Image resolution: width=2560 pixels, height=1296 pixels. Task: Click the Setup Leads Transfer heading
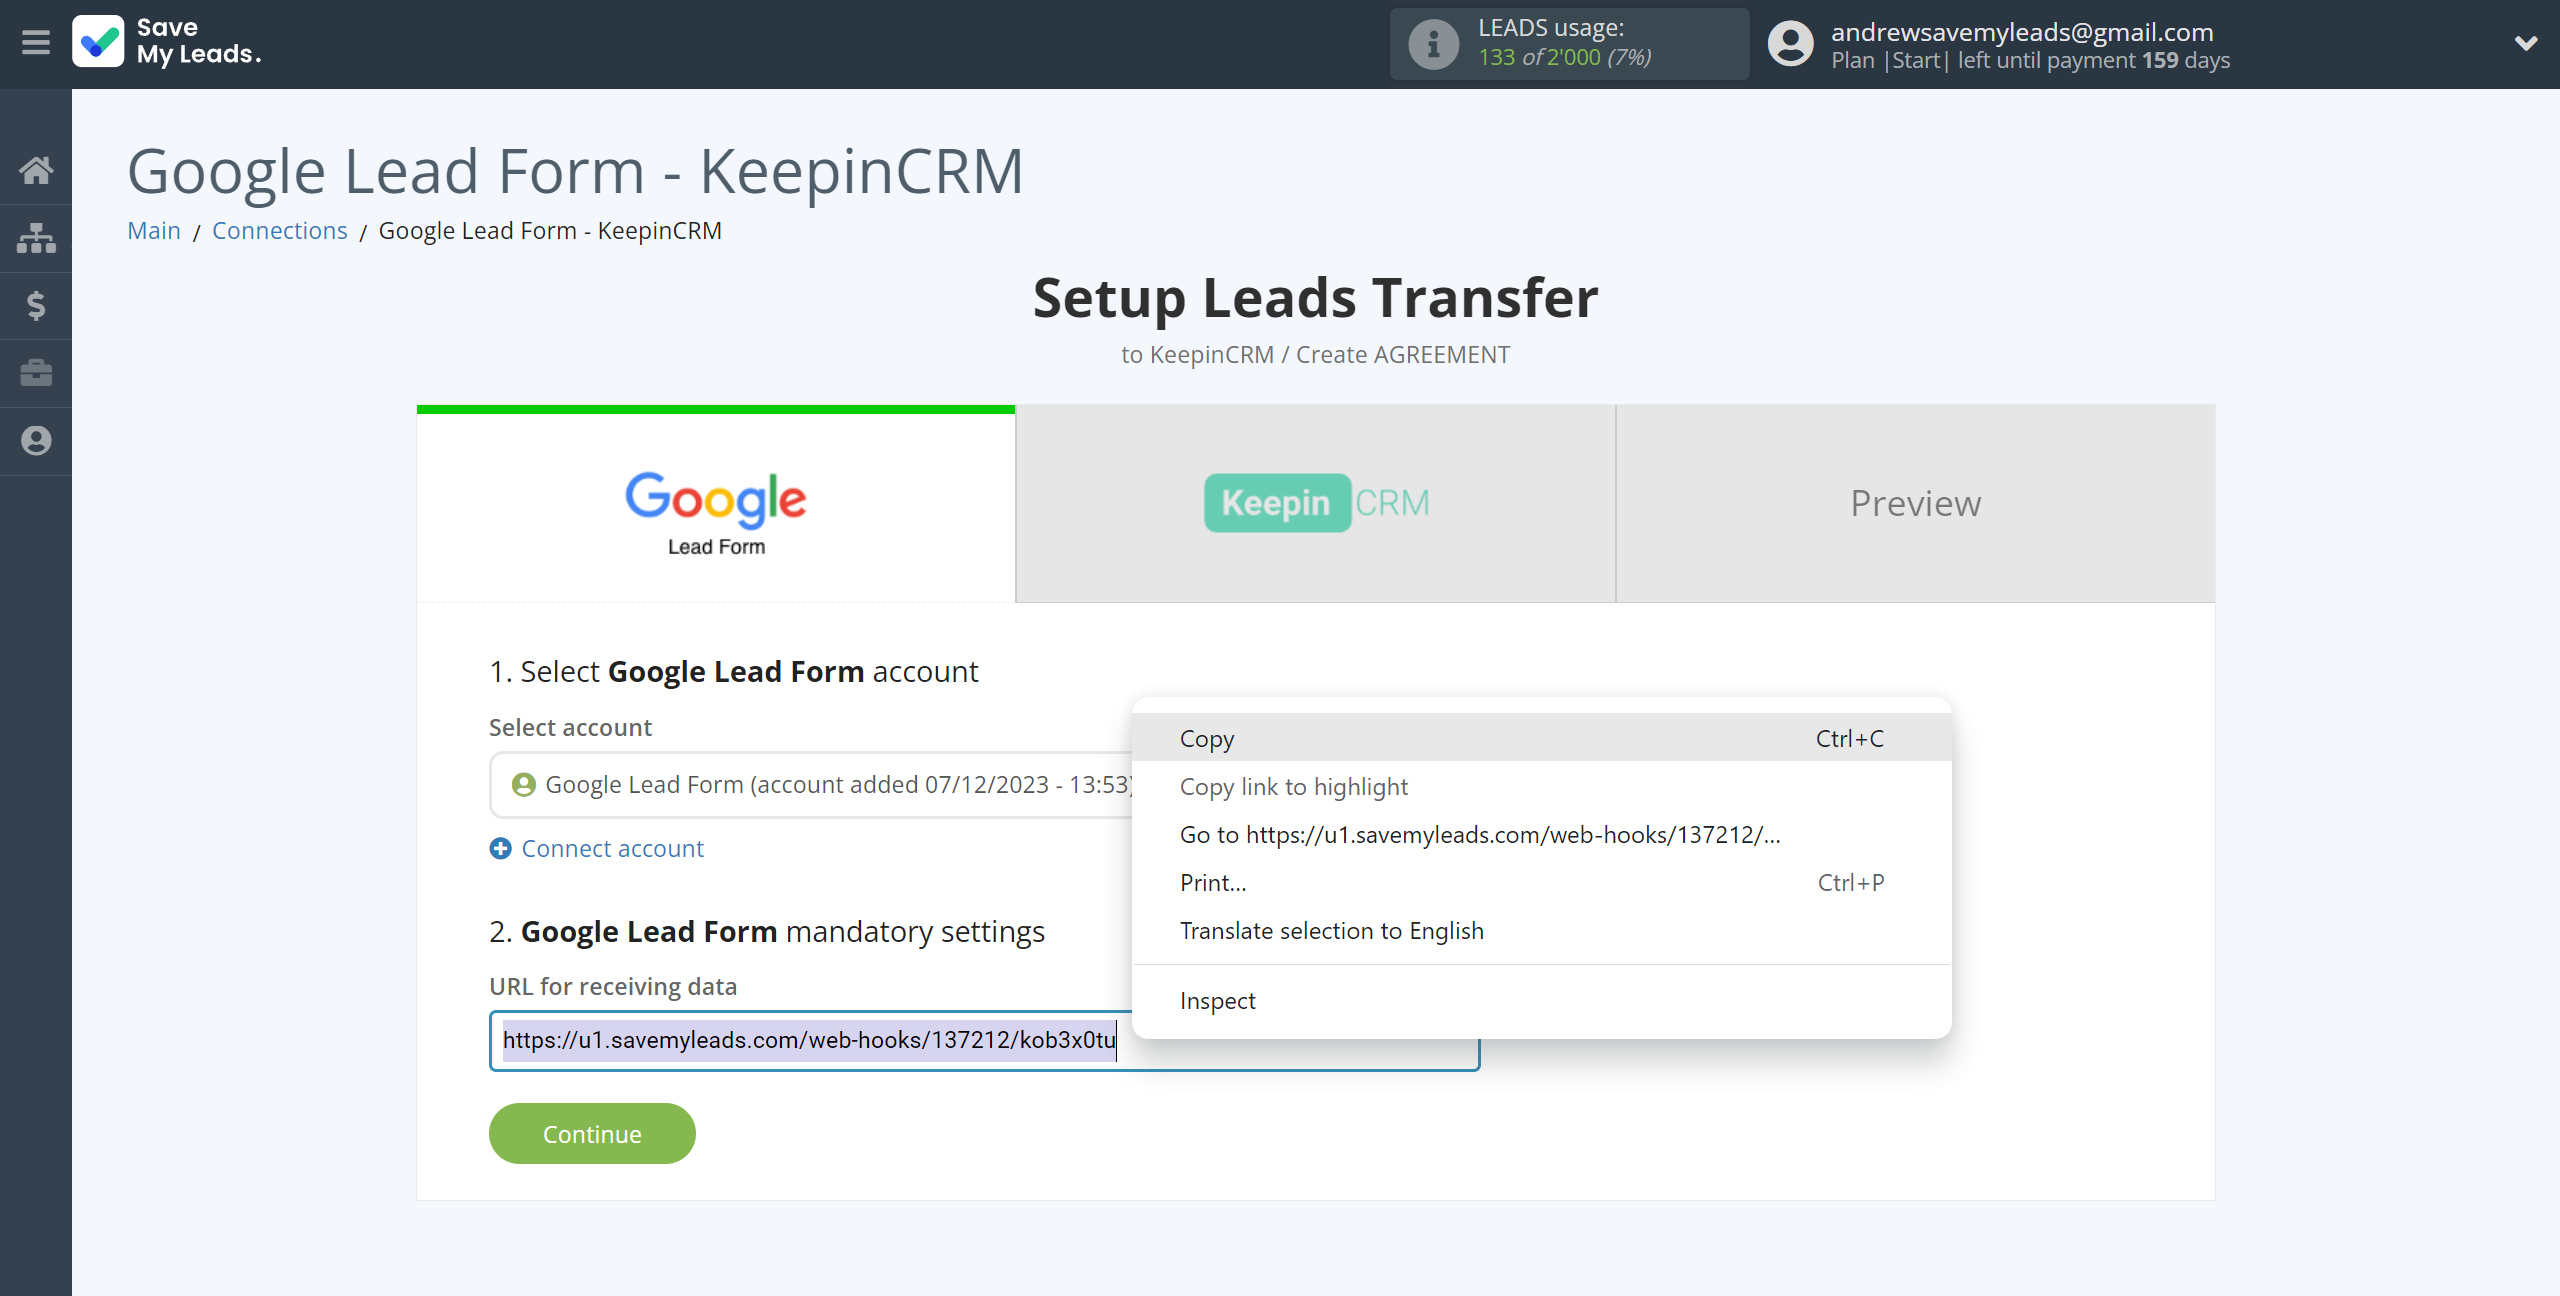[x=1315, y=298]
